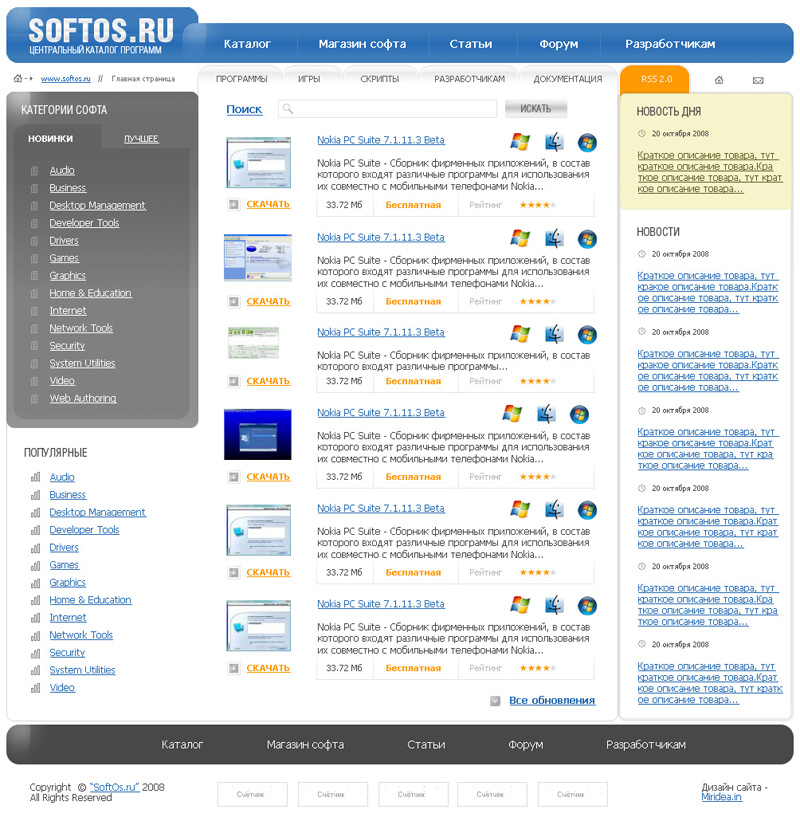The height and width of the screenshot is (829, 800).
Task: Click the document icon beside Security category
Action: (34, 346)
